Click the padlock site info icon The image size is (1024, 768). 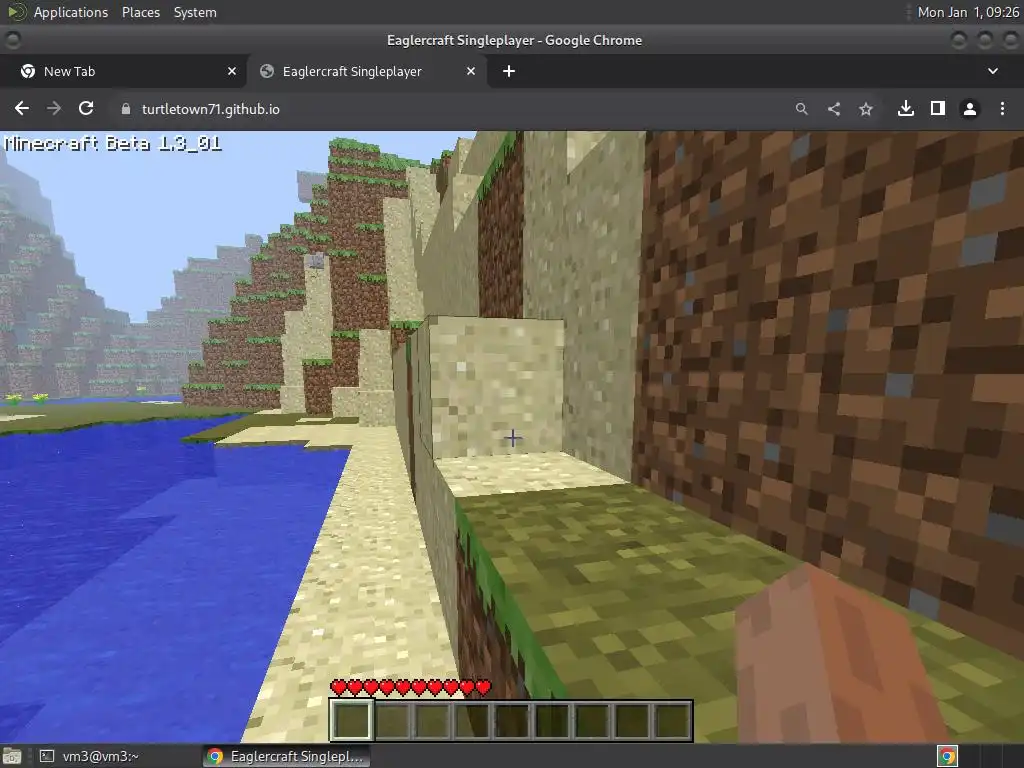(126, 109)
